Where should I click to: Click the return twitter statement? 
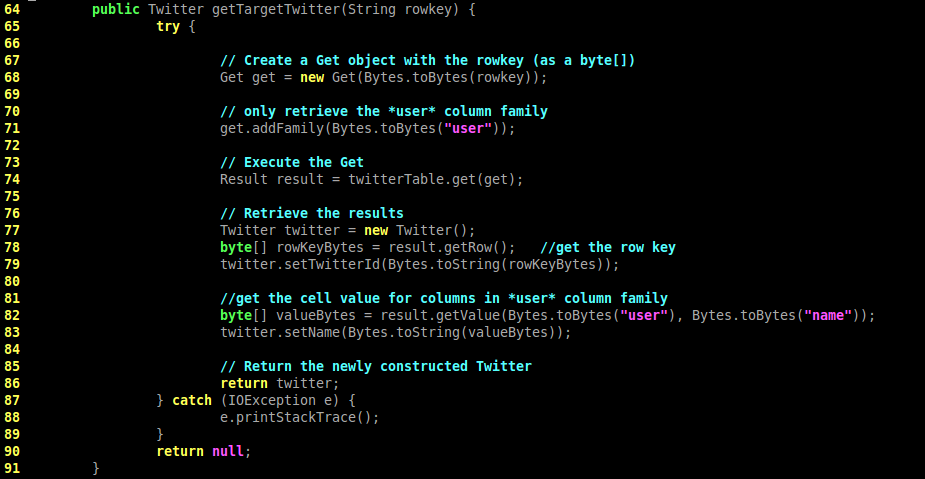coord(280,383)
